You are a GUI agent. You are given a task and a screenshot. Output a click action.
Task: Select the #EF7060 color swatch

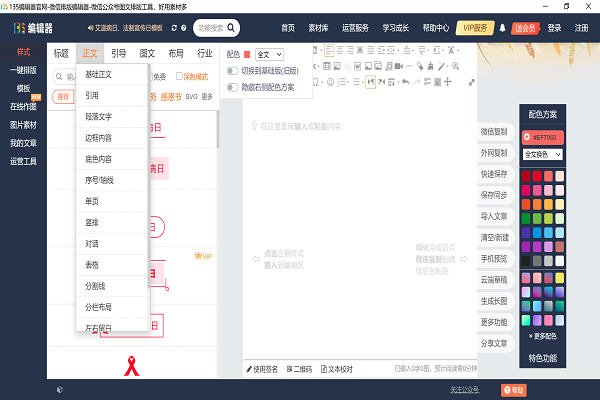pyautogui.click(x=543, y=137)
